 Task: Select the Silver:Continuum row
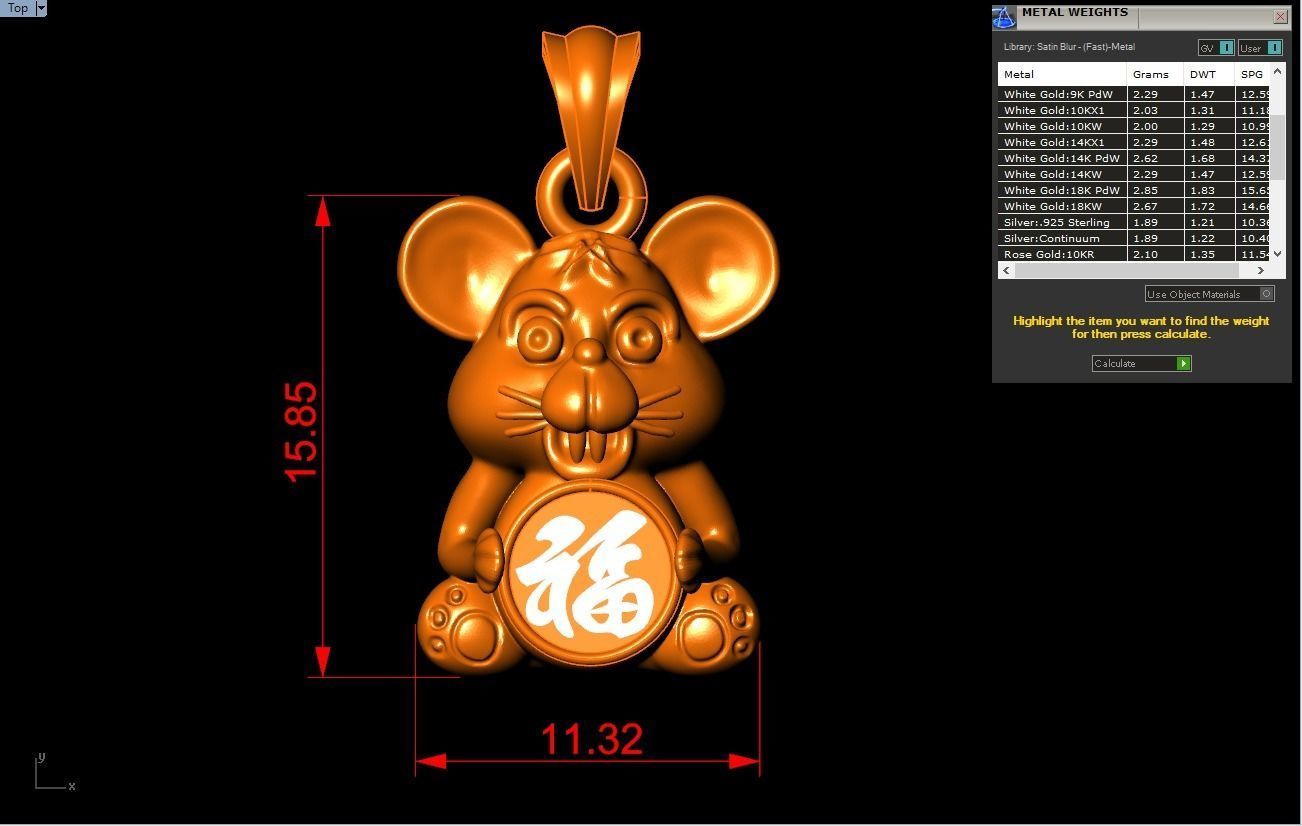pyautogui.click(x=1134, y=238)
